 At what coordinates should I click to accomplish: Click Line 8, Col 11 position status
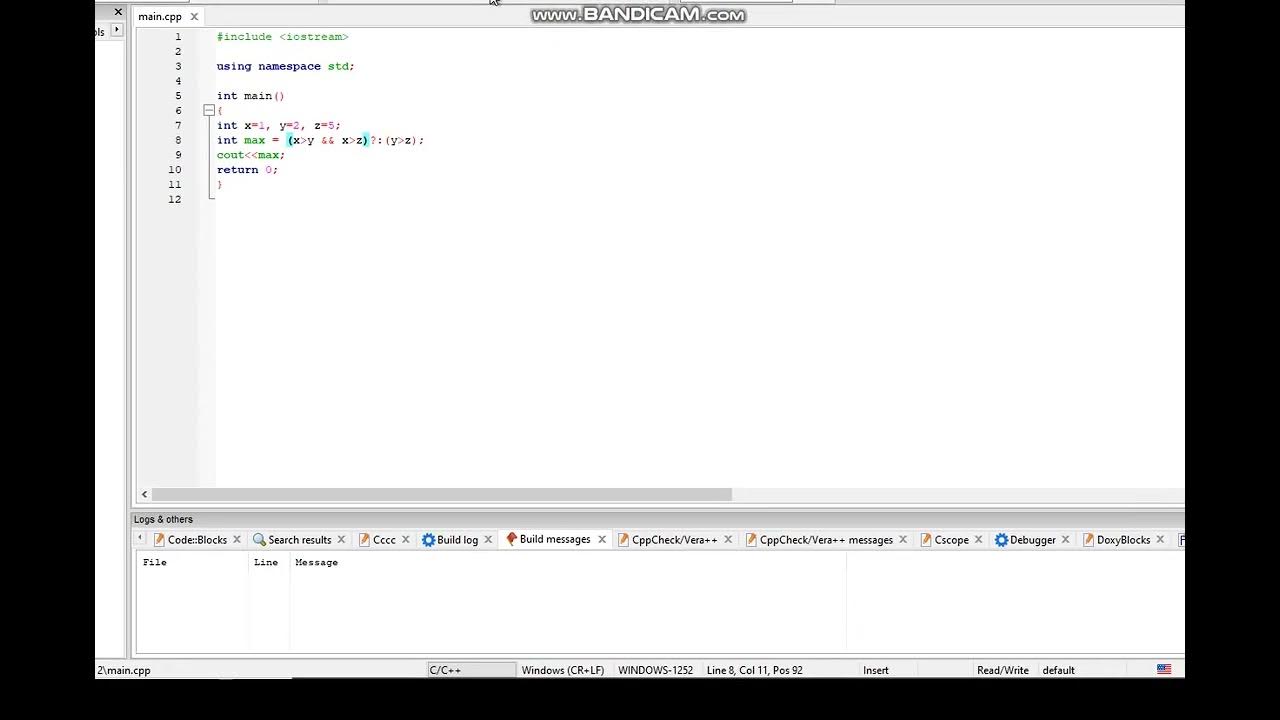click(x=754, y=670)
